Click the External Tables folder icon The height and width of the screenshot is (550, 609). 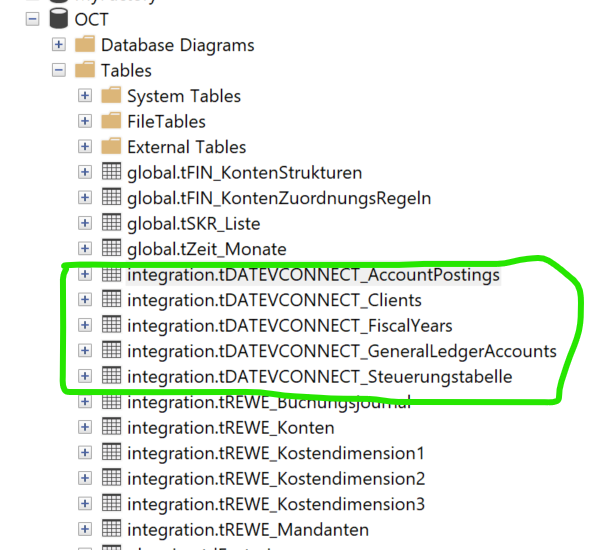coord(111,146)
